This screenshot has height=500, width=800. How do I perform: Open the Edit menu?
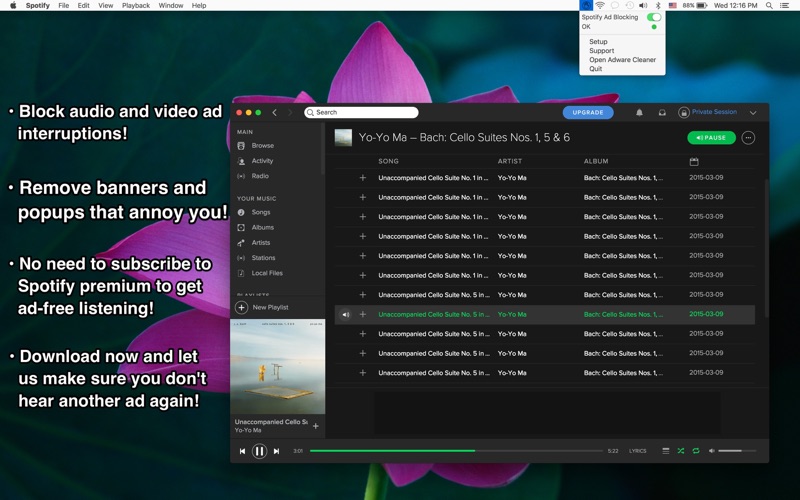[x=84, y=6]
